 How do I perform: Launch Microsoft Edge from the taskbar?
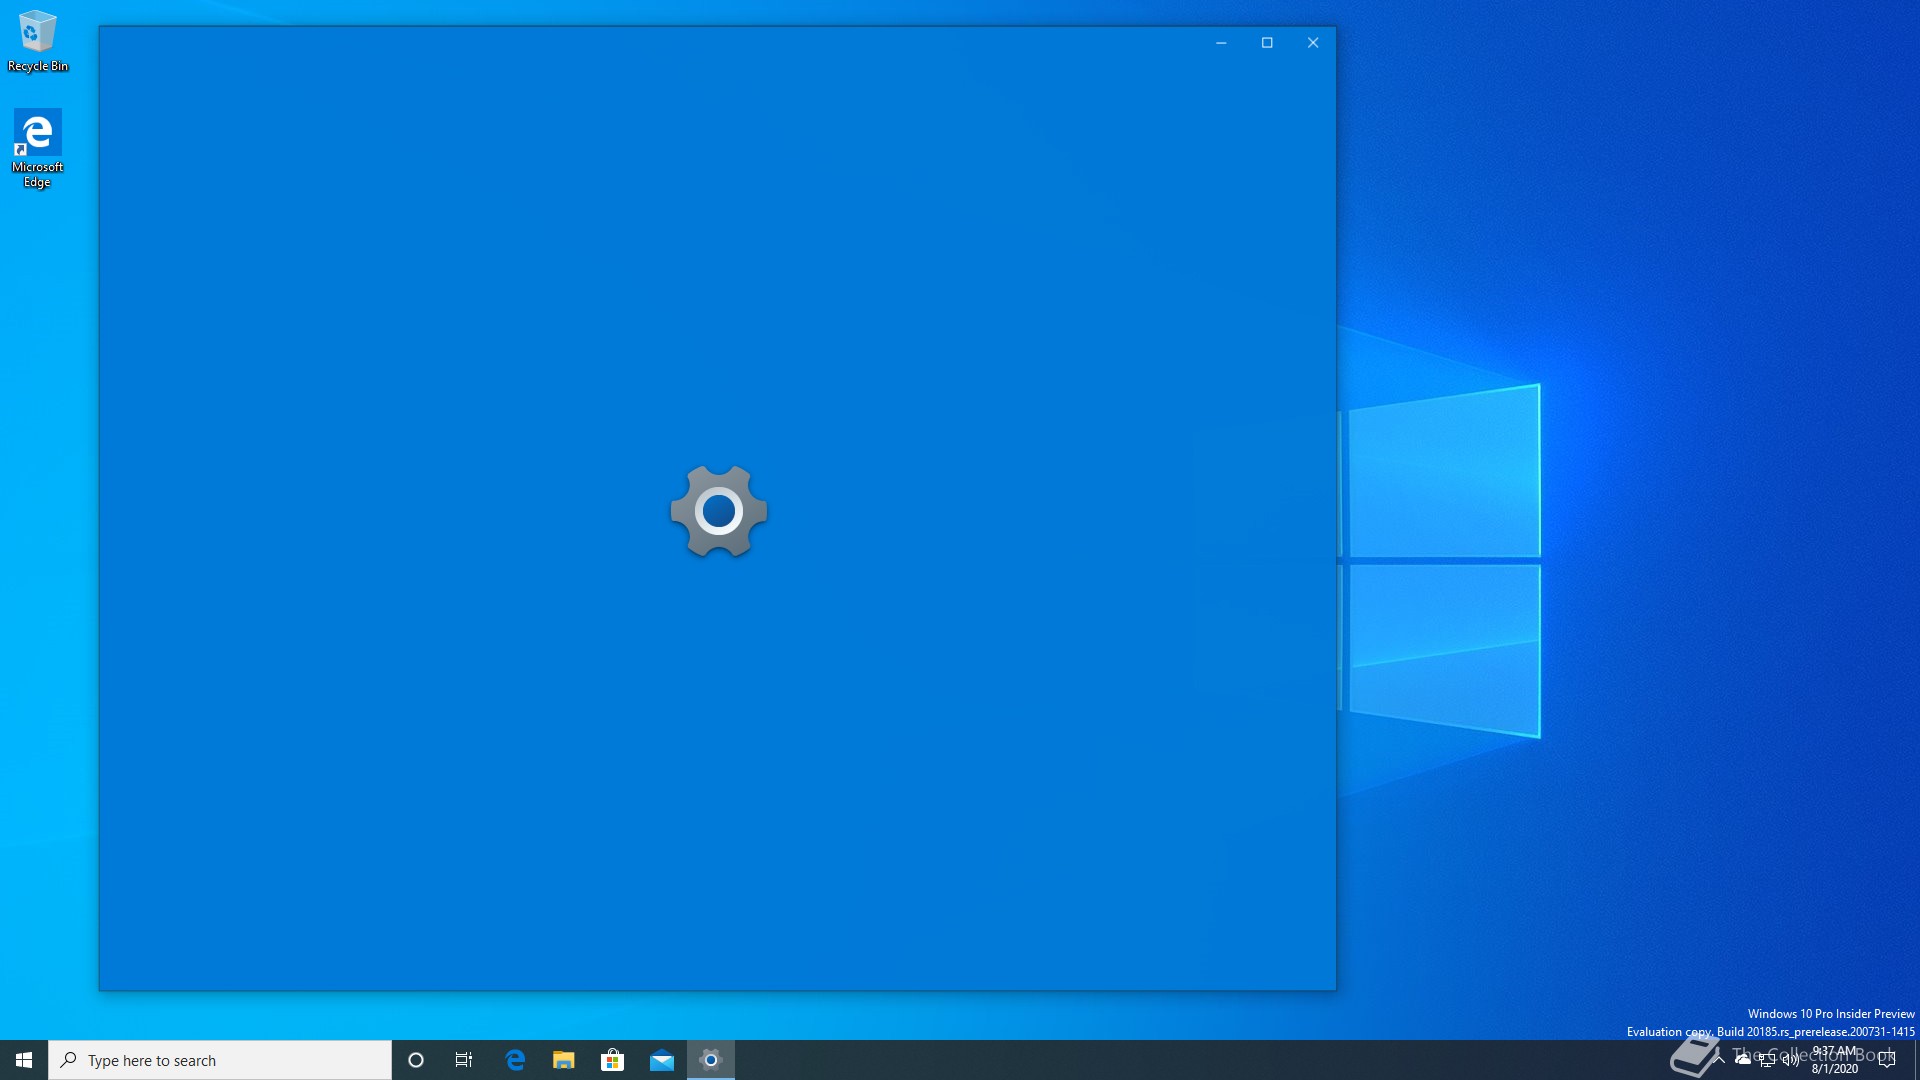[x=515, y=1060]
